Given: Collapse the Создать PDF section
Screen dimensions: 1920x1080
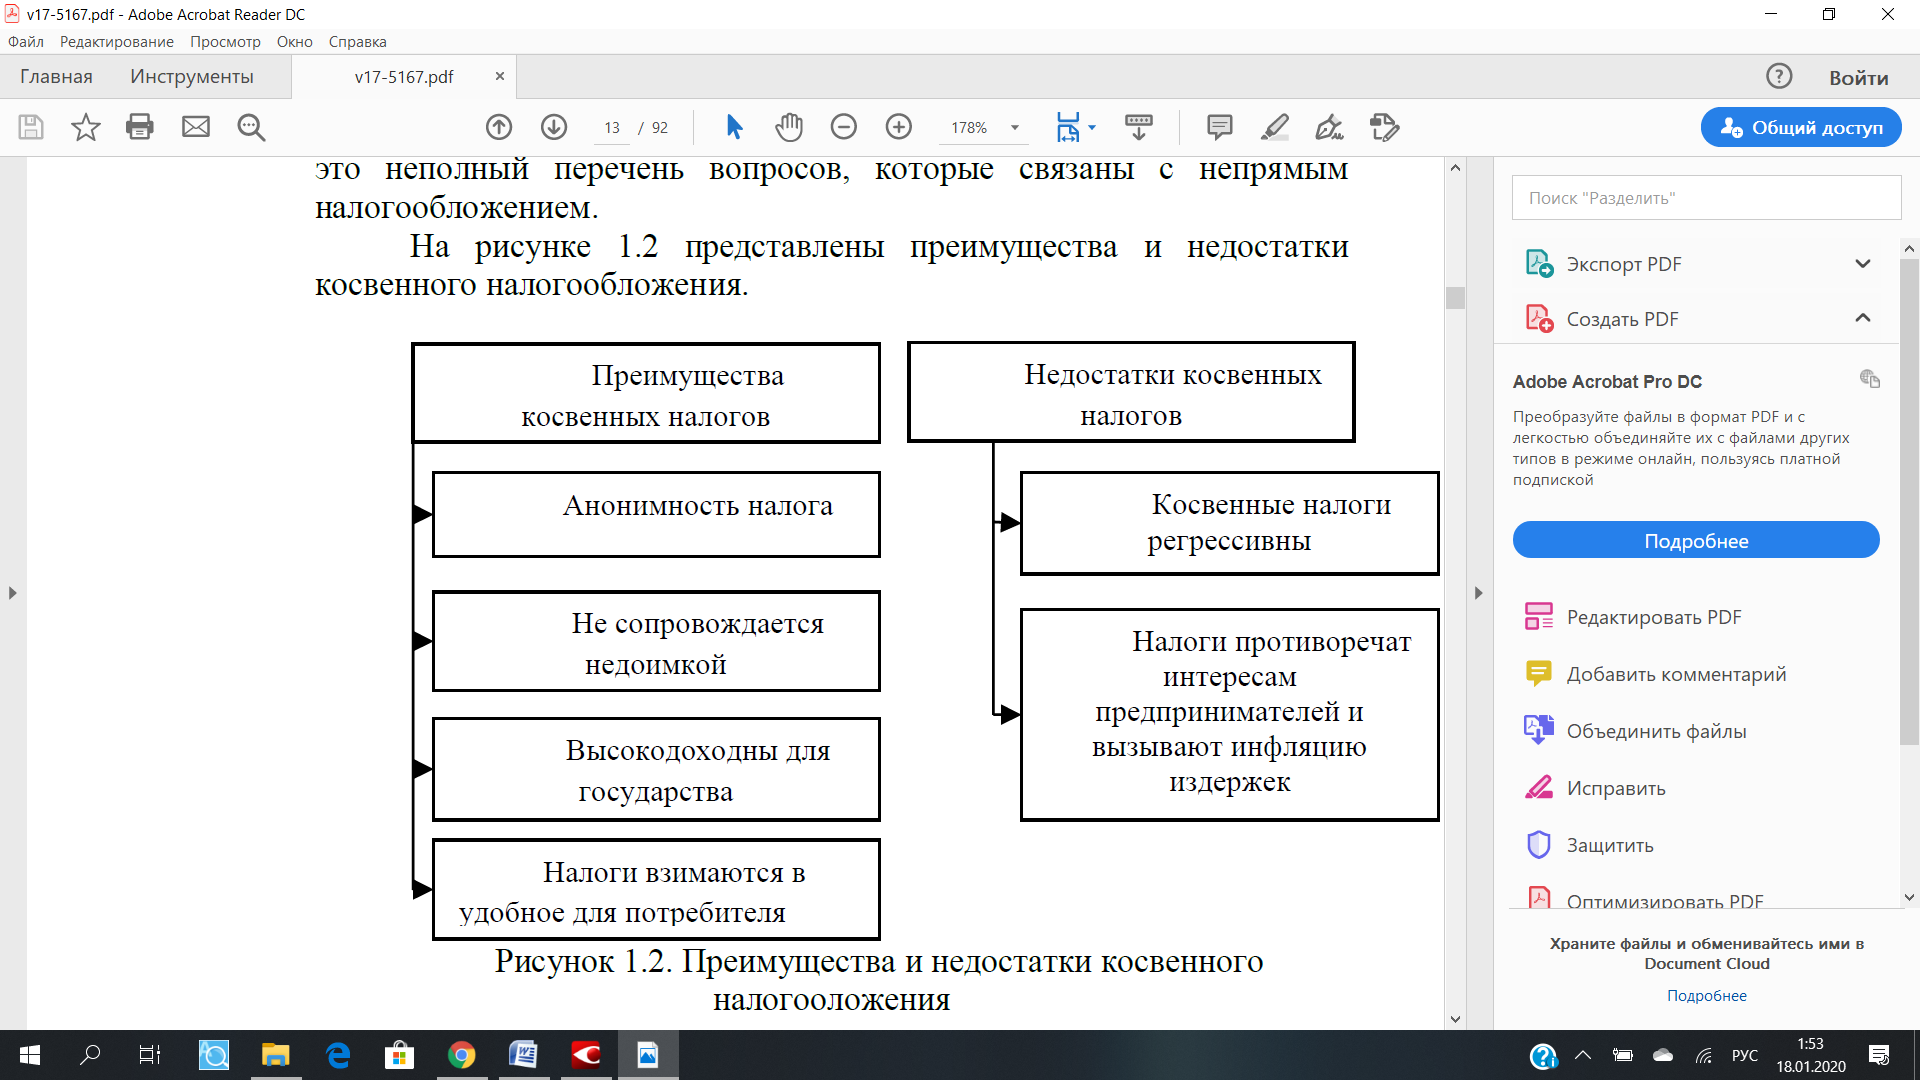Looking at the screenshot, I should [1862, 318].
